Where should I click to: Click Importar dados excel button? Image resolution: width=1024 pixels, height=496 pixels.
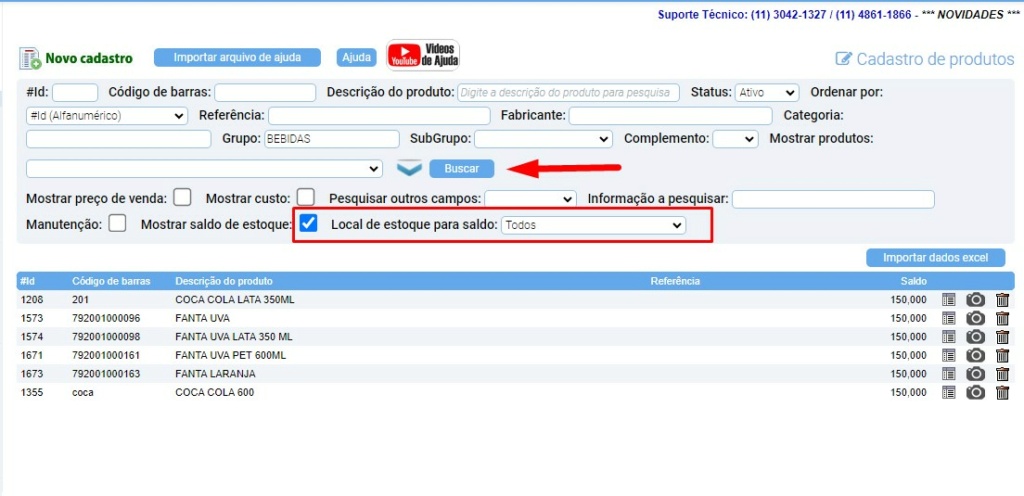click(x=935, y=258)
